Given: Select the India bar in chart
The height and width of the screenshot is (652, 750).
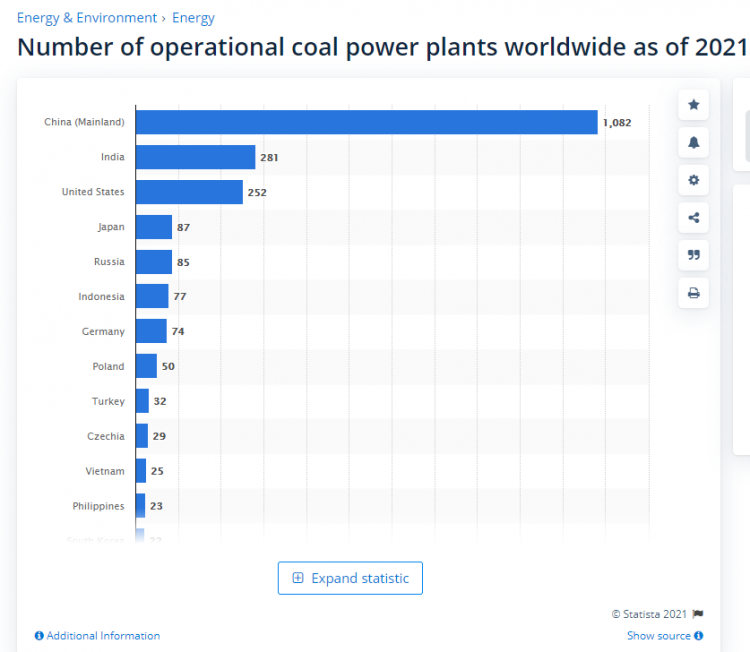Looking at the screenshot, I should (x=195, y=157).
